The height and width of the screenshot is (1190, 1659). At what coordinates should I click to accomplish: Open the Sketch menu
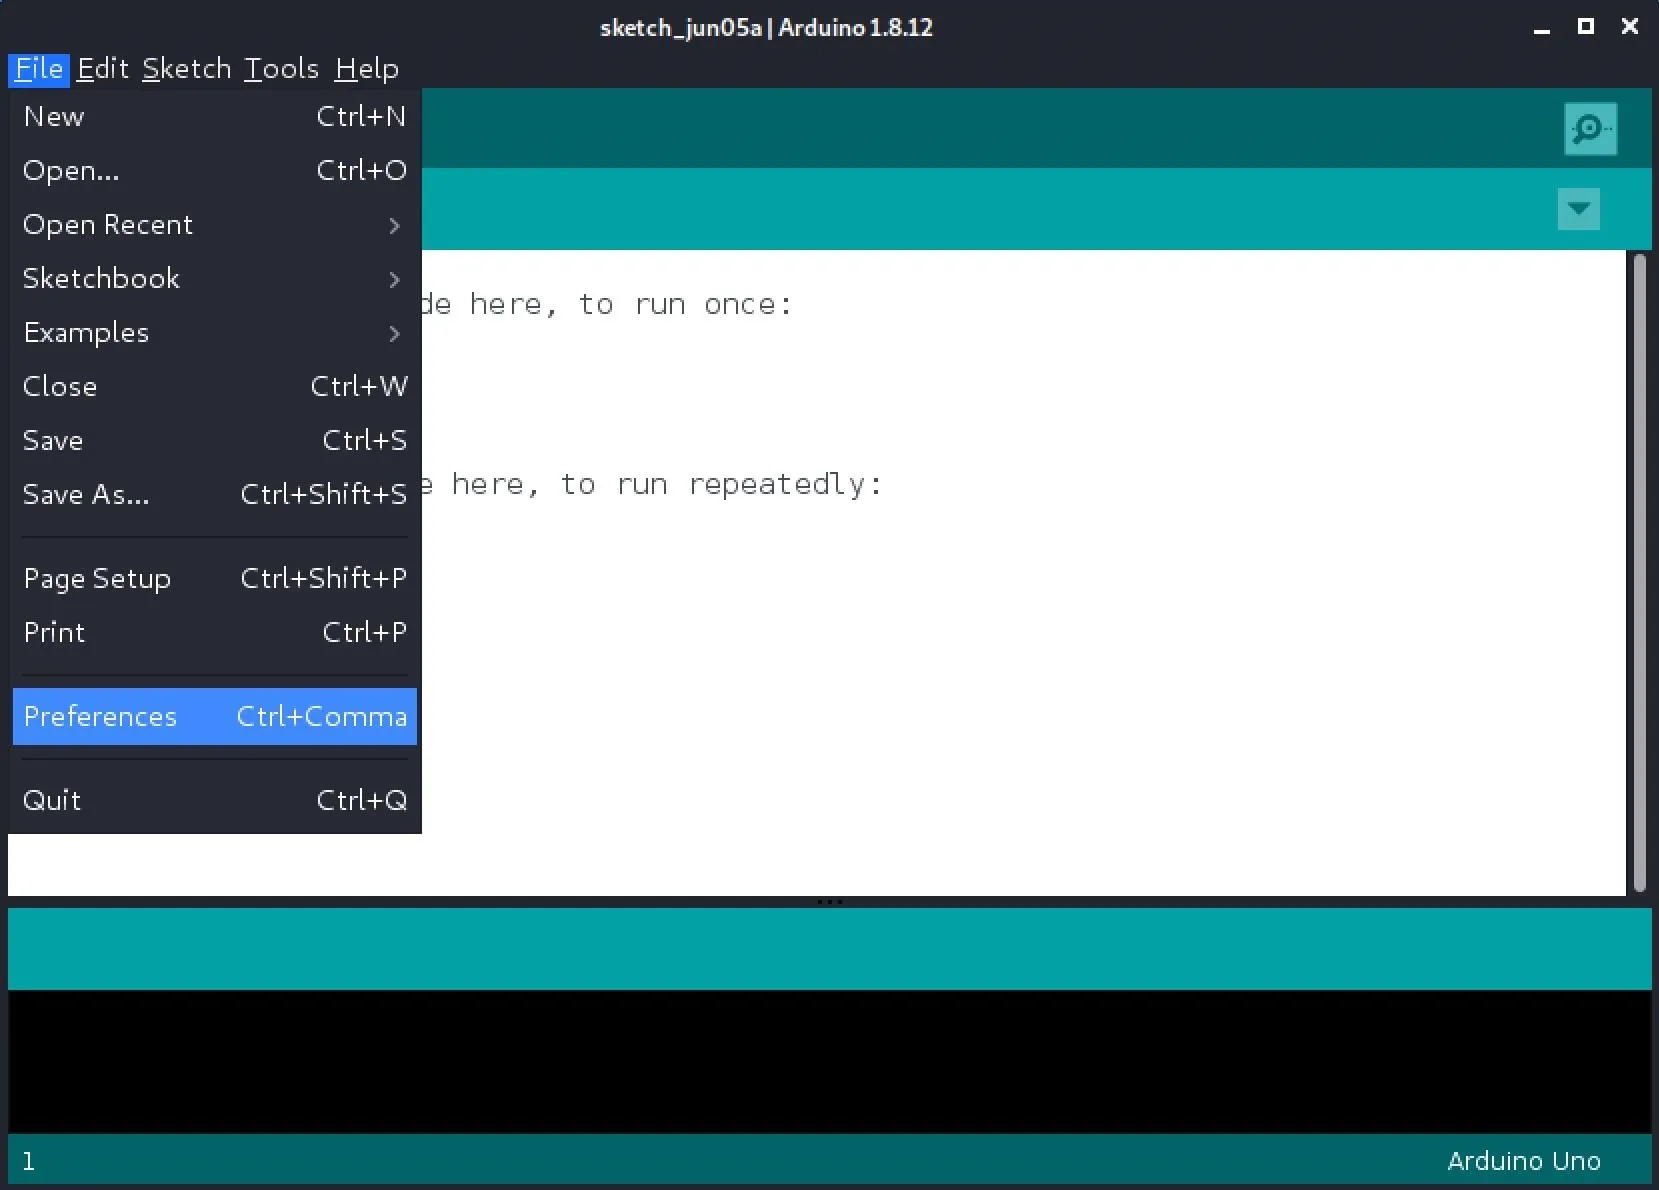pos(187,69)
